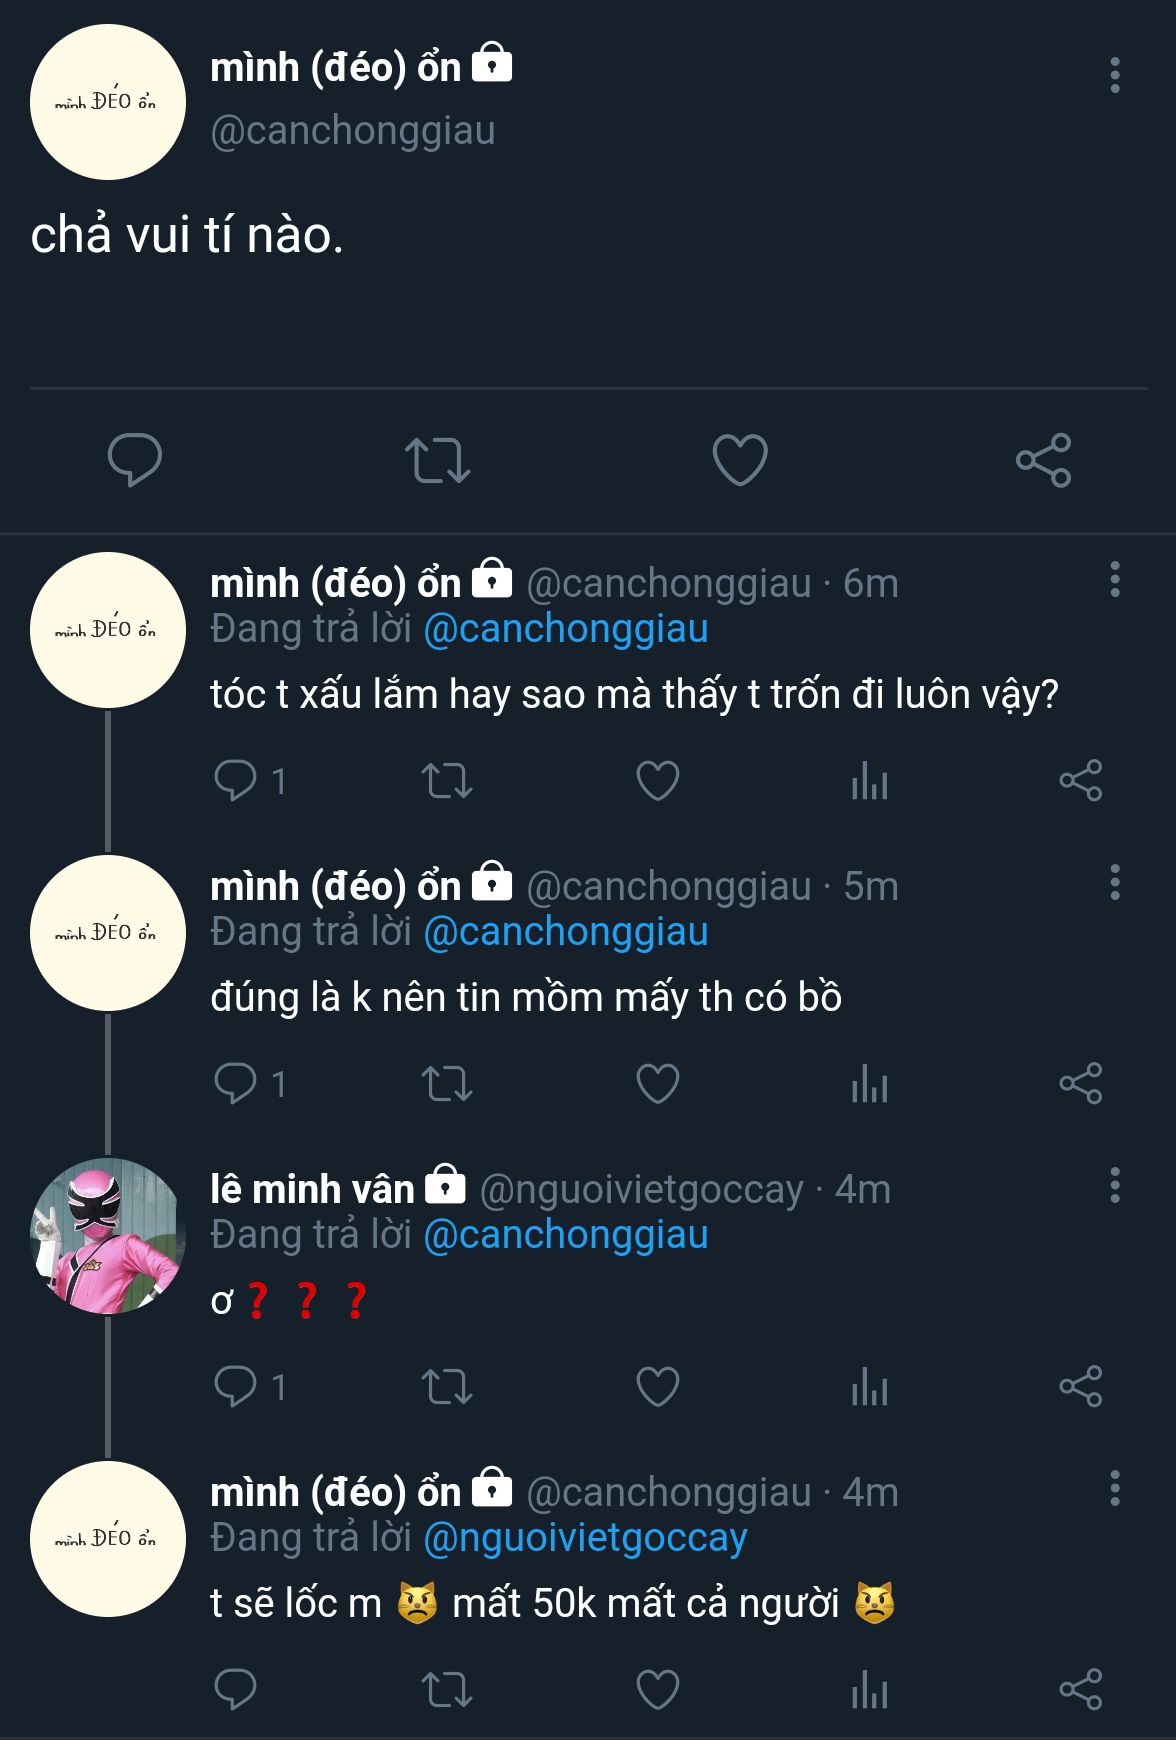Click the @nguoivietgoccay mention link in the last reply
1176x1740 pixels.
click(585, 1538)
